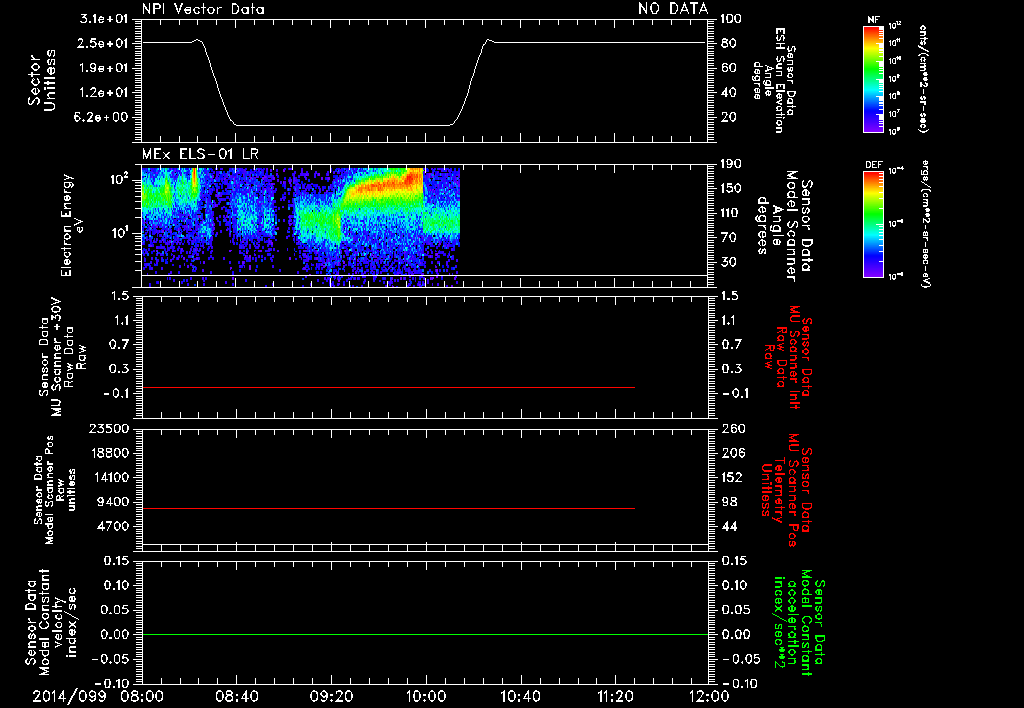Screen dimensions: 1024x708
Task: Click the 'ESH Sun Elevation Angle' axis label
Action: point(775,80)
